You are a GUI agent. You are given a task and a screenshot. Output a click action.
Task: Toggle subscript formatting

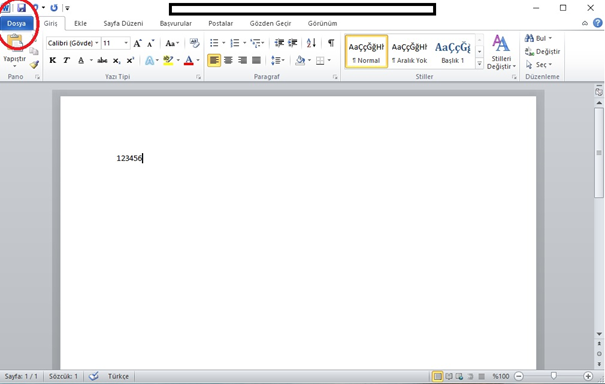[x=116, y=61]
